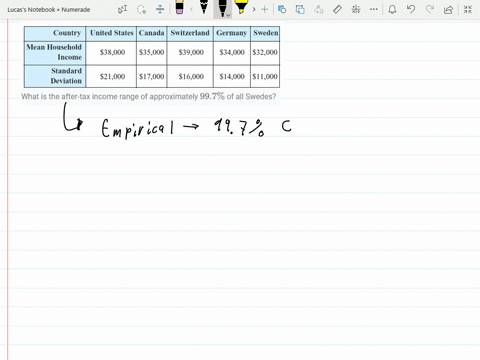Click the Germany header cell
480x360 pixels.
232,33
